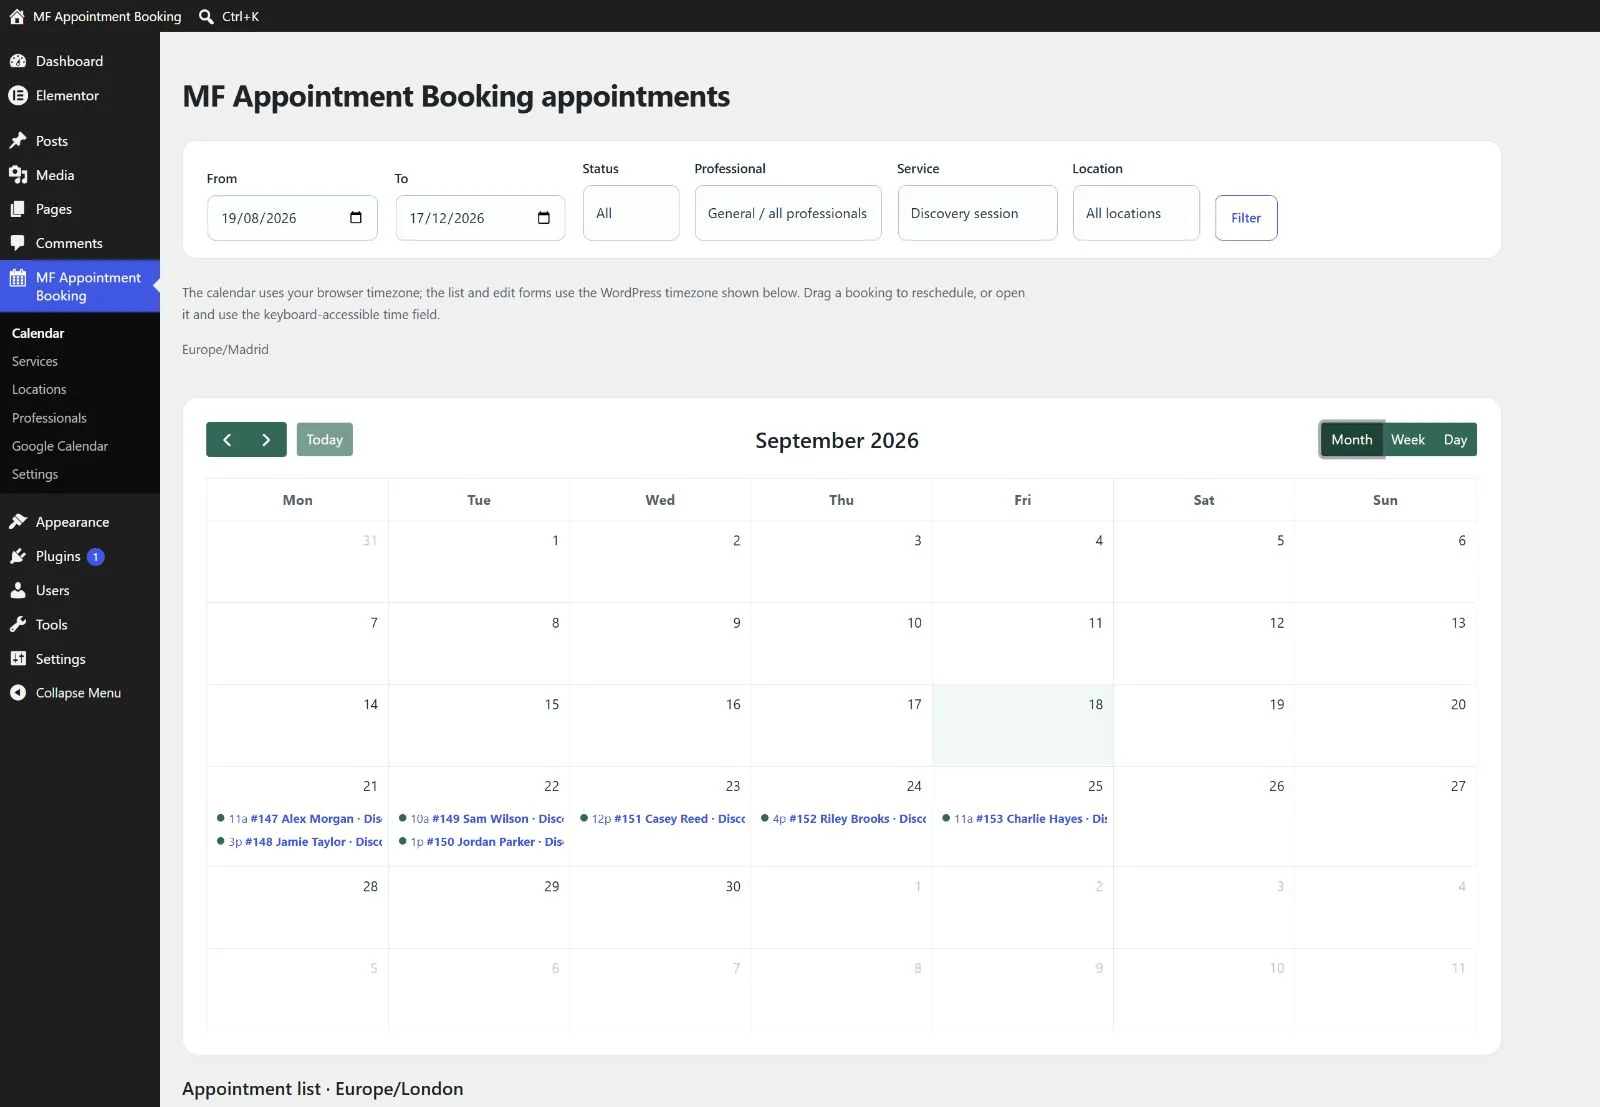1600x1107 pixels.
Task: Click the Posts pushpin icon
Action: click(18, 141)
